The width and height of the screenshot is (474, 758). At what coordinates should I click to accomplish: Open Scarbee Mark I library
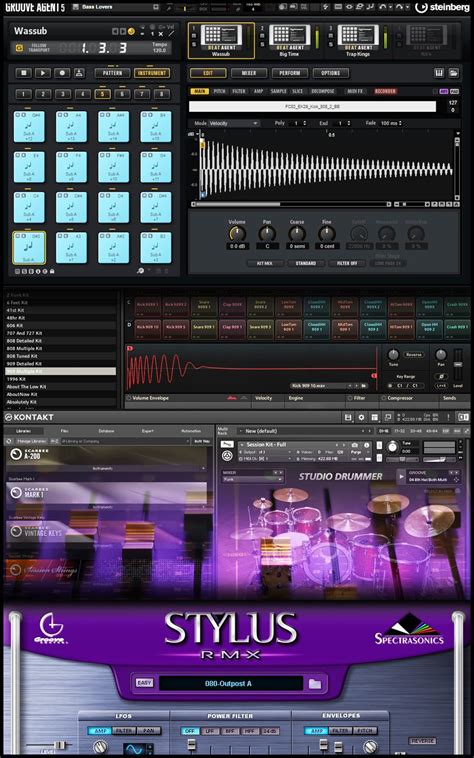[x=107, y=493]
